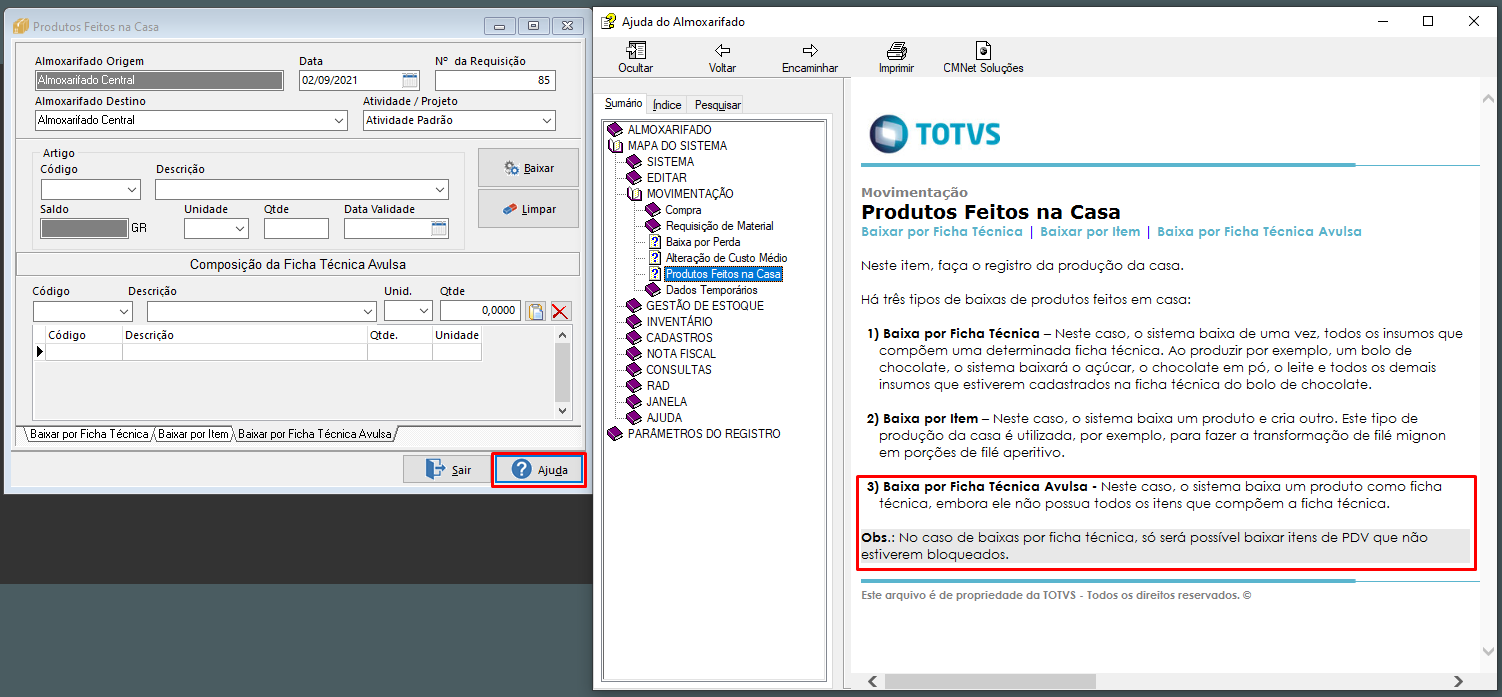Select SISTEMA in the help tree
Screen dimensions: 1502x697
(669, 162)
